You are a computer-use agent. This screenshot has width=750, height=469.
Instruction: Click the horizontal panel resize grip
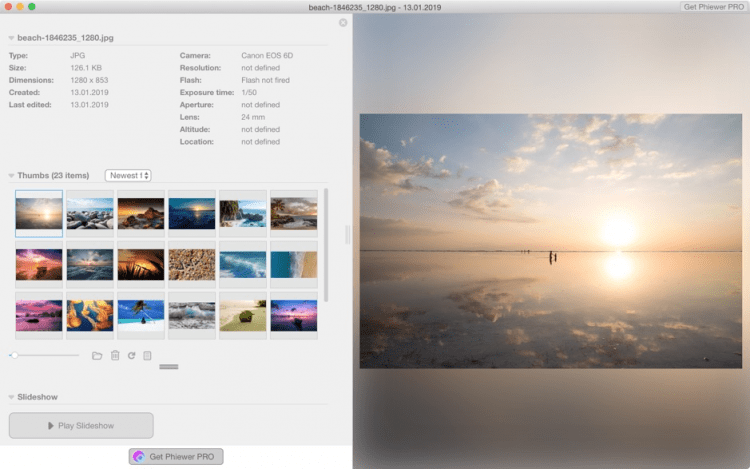point(168,367)
